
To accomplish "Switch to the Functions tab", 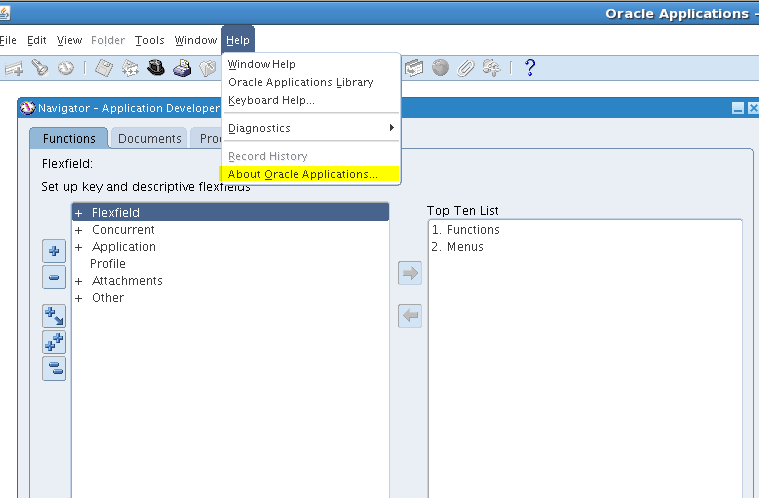I will 69,138.
